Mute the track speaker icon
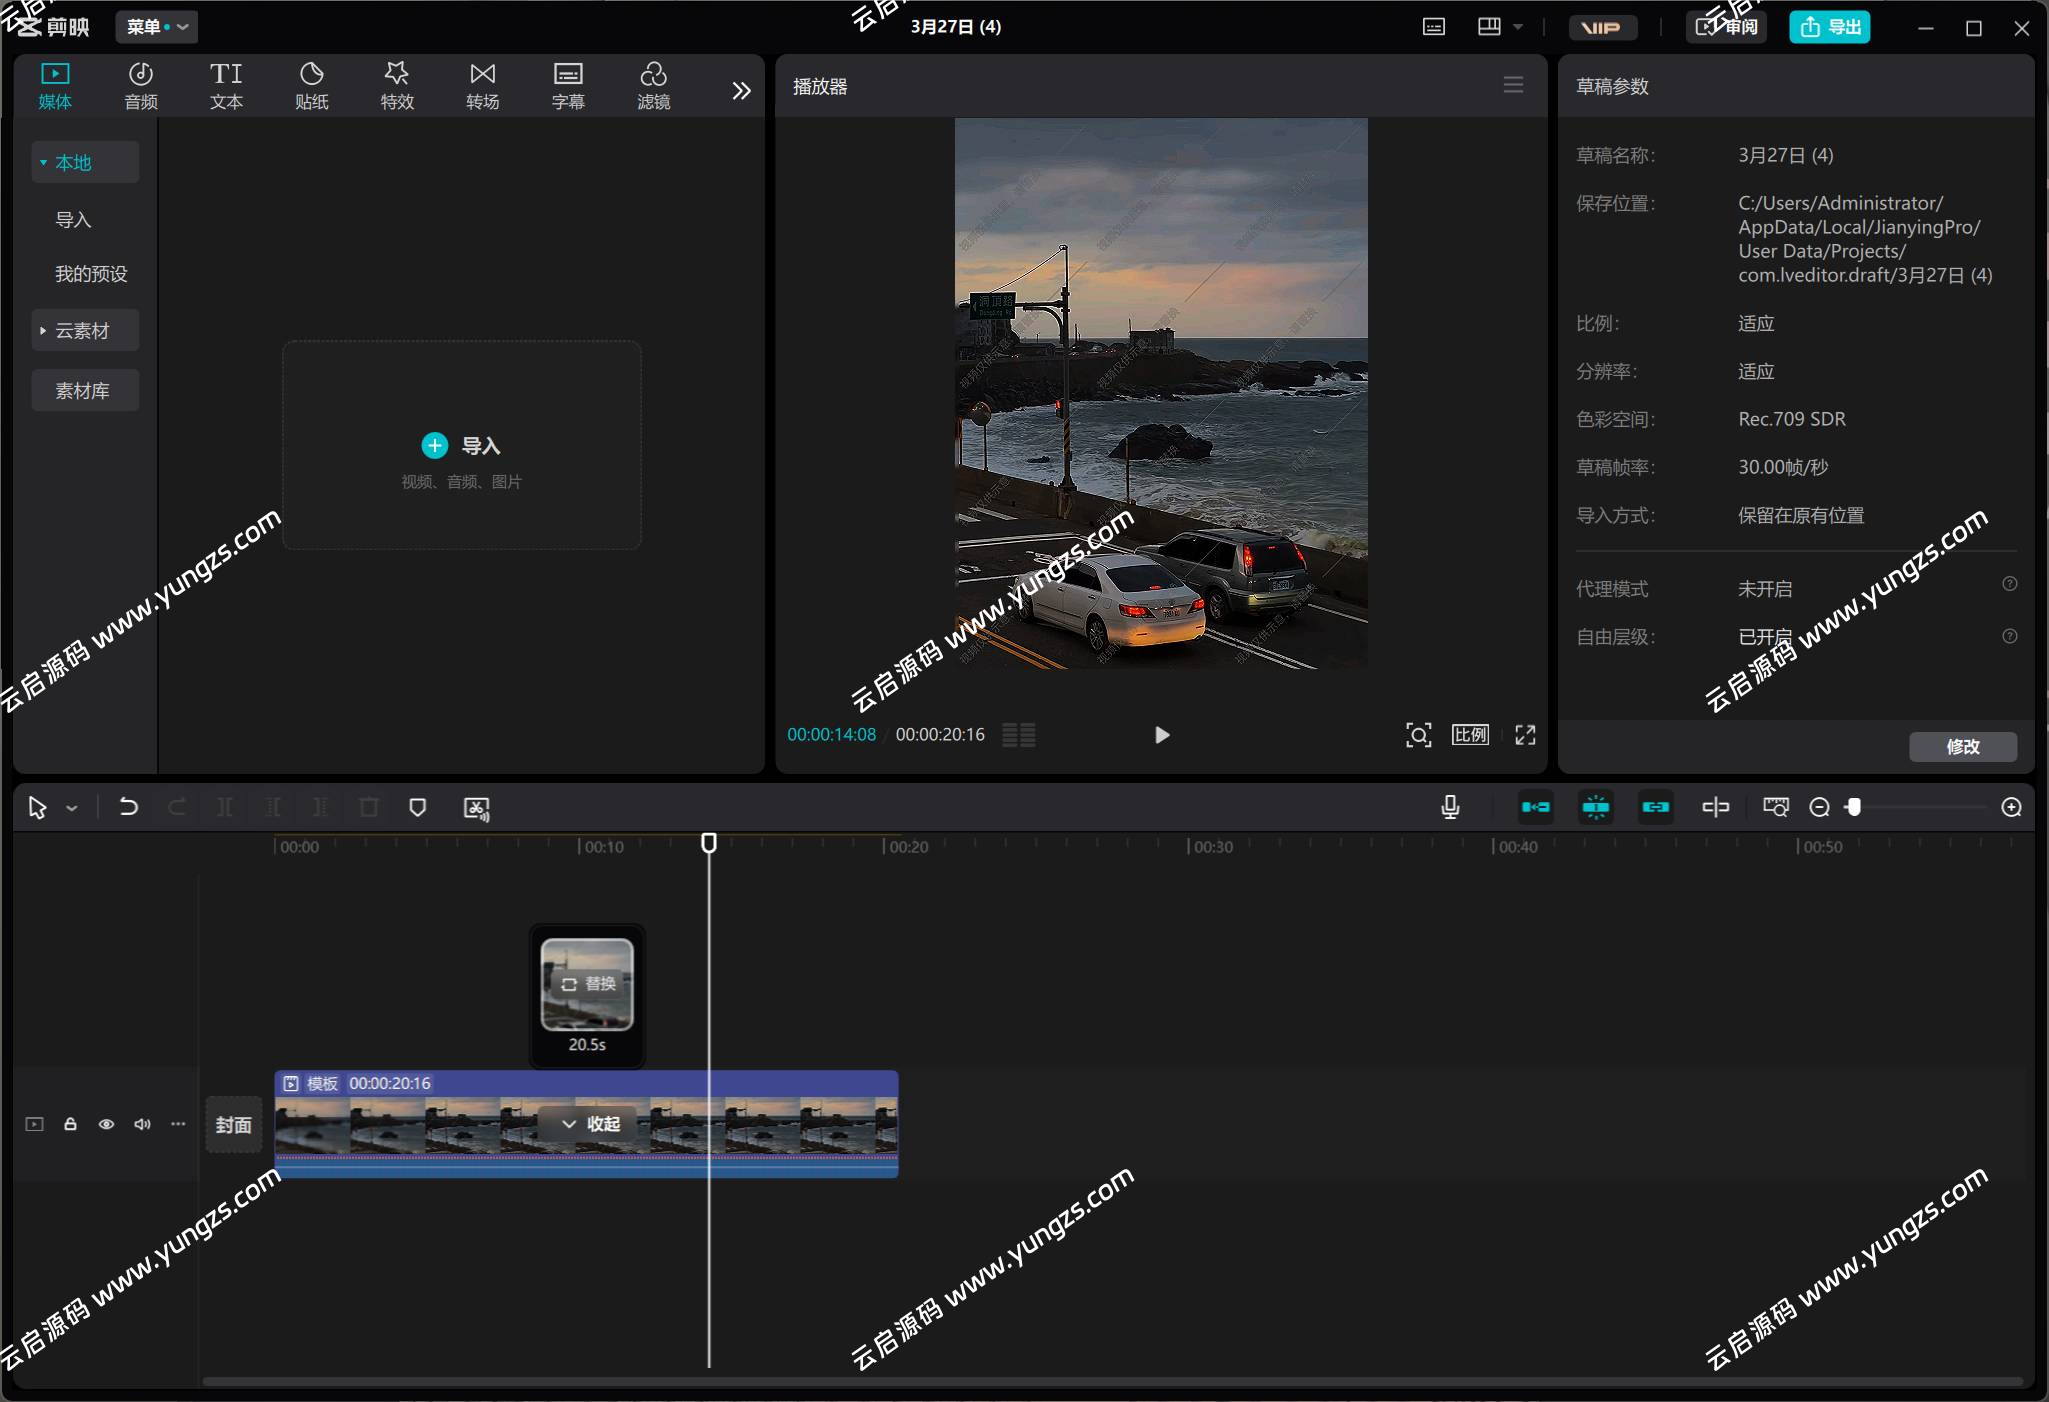The image size is (2049, 1402). [x=142, y=1124]
